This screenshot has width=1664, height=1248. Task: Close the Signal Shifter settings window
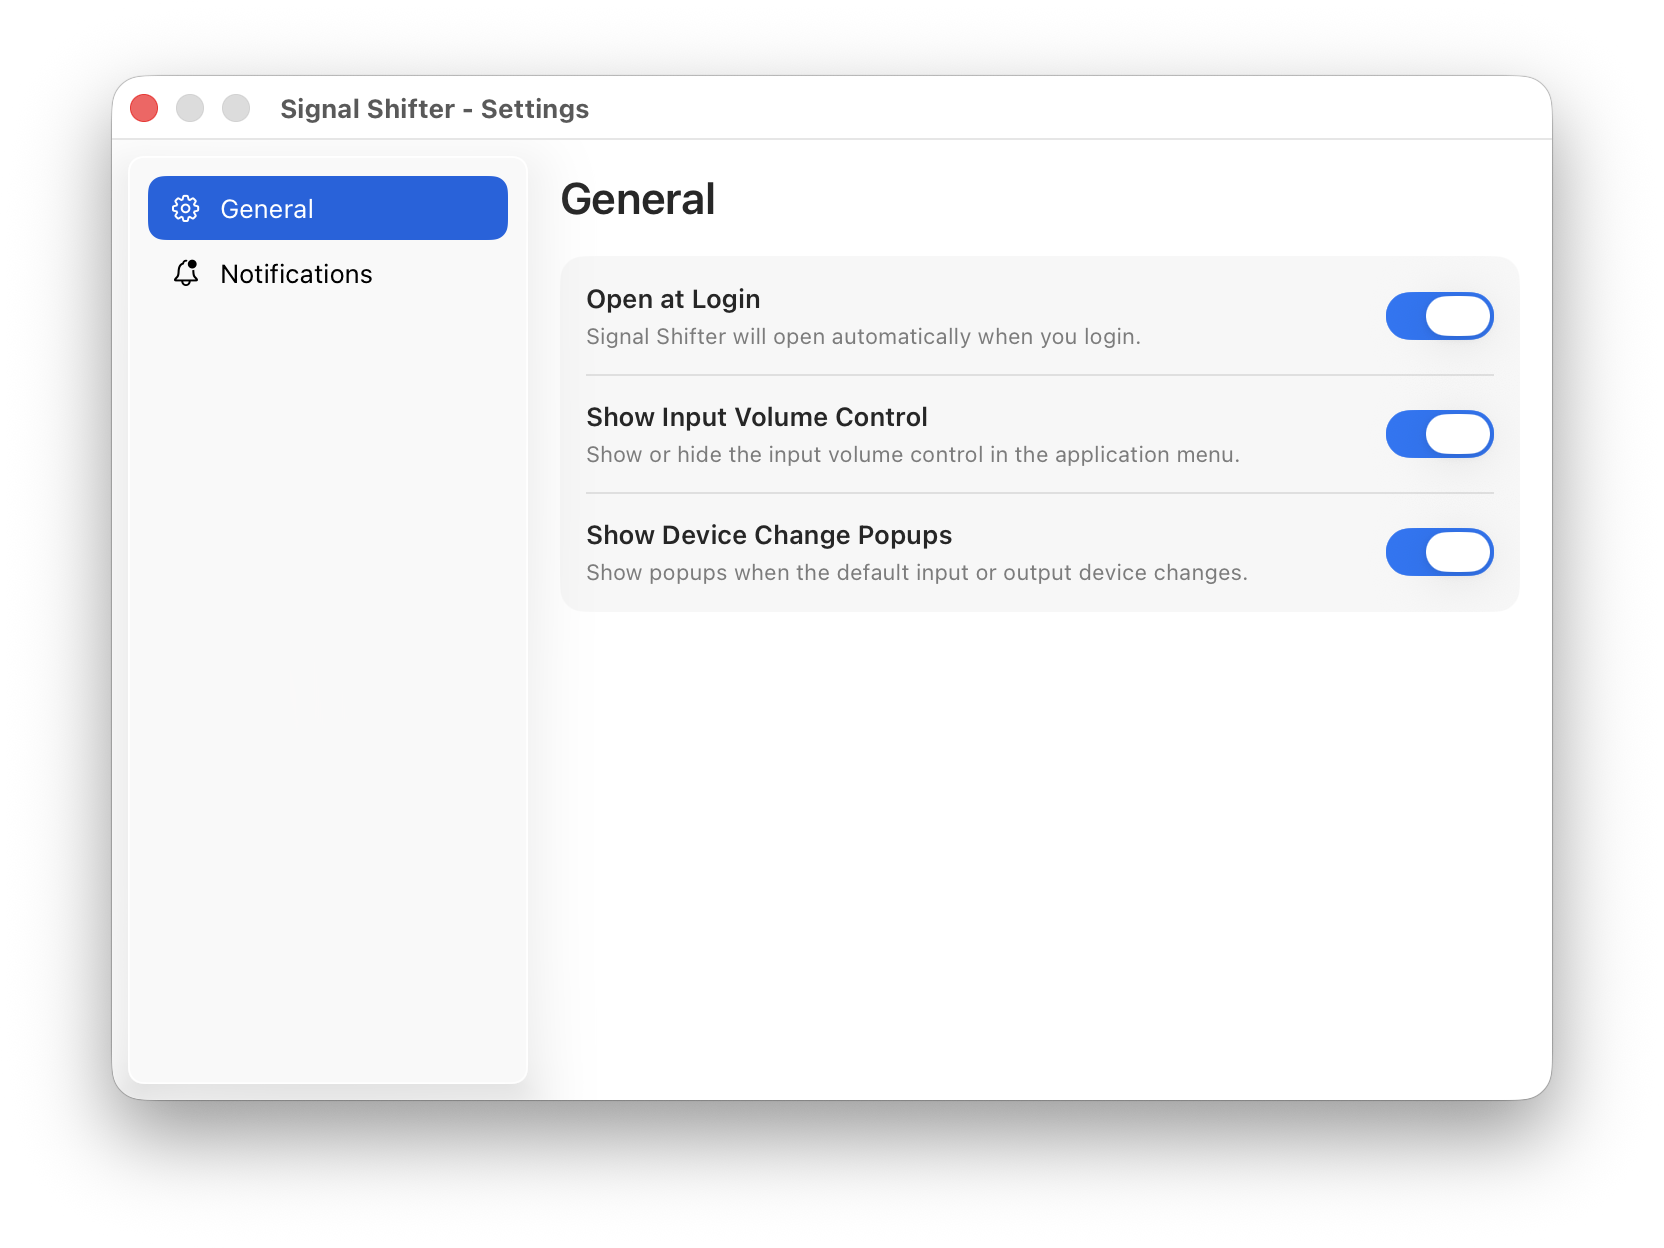pyautogui.click(x=144, y=107)
